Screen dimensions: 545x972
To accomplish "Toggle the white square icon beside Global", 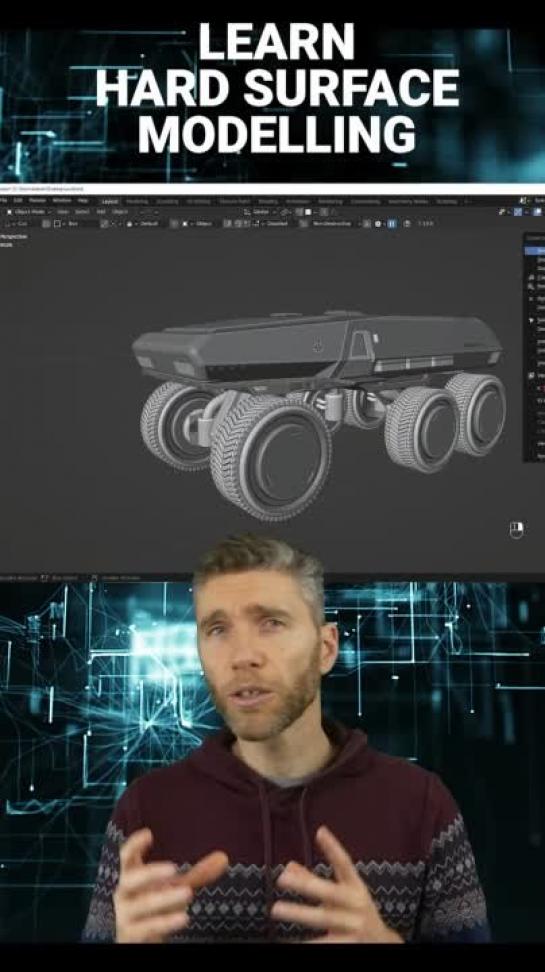I will (x=308, y=212).
